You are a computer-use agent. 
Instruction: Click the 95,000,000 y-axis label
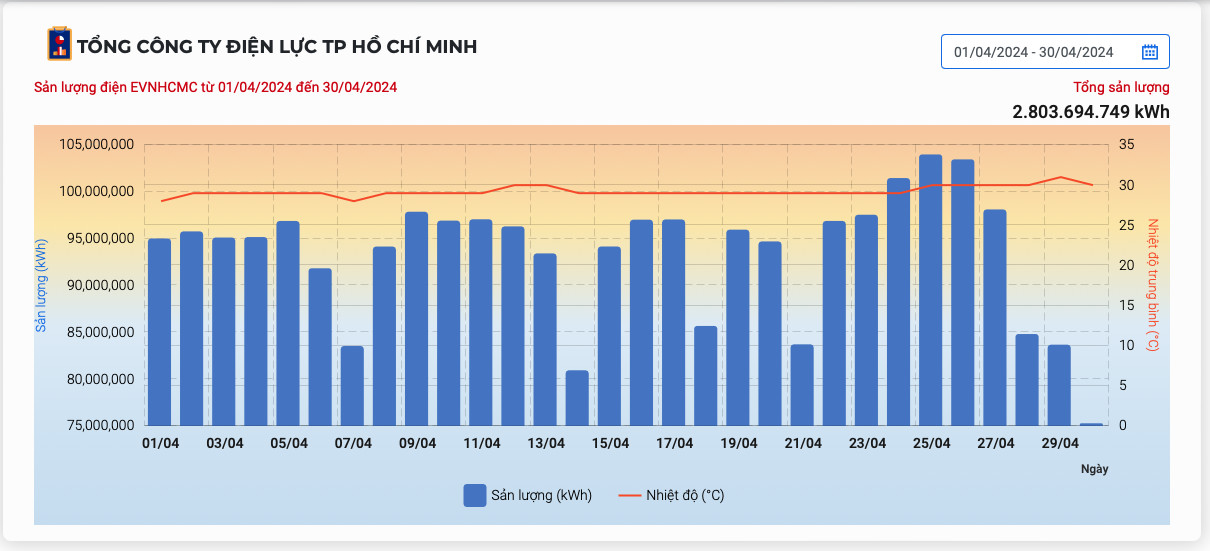point(100,238)
